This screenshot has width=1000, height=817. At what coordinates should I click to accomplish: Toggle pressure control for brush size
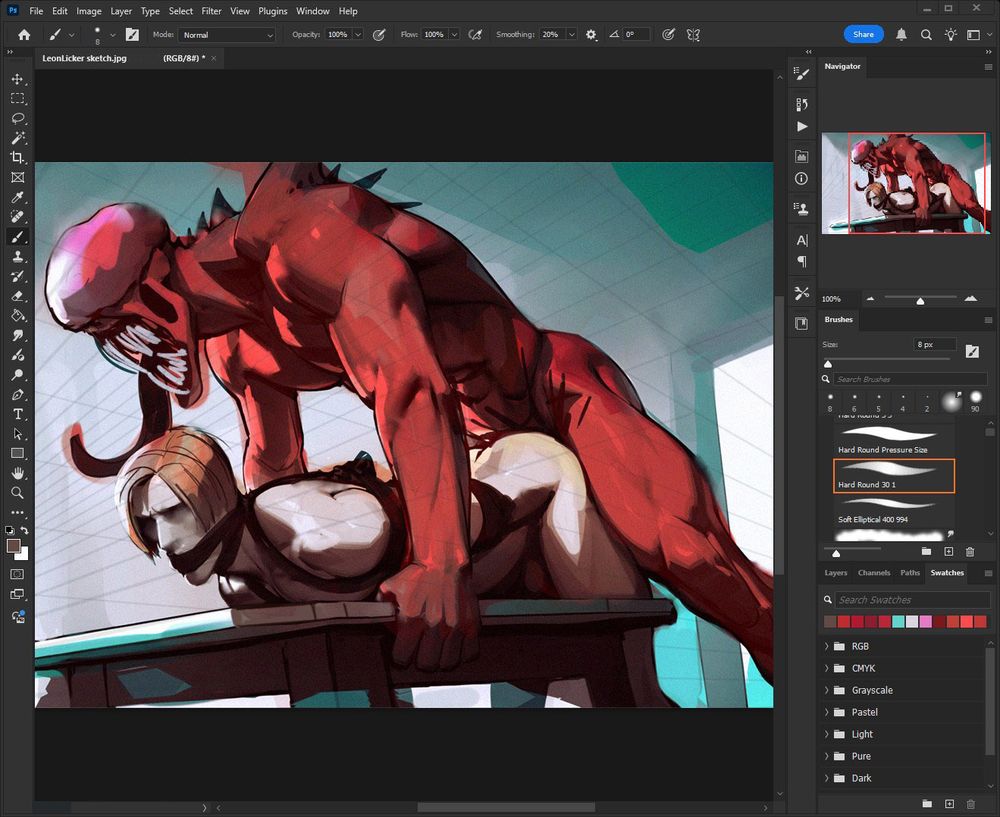click(668, 34)
